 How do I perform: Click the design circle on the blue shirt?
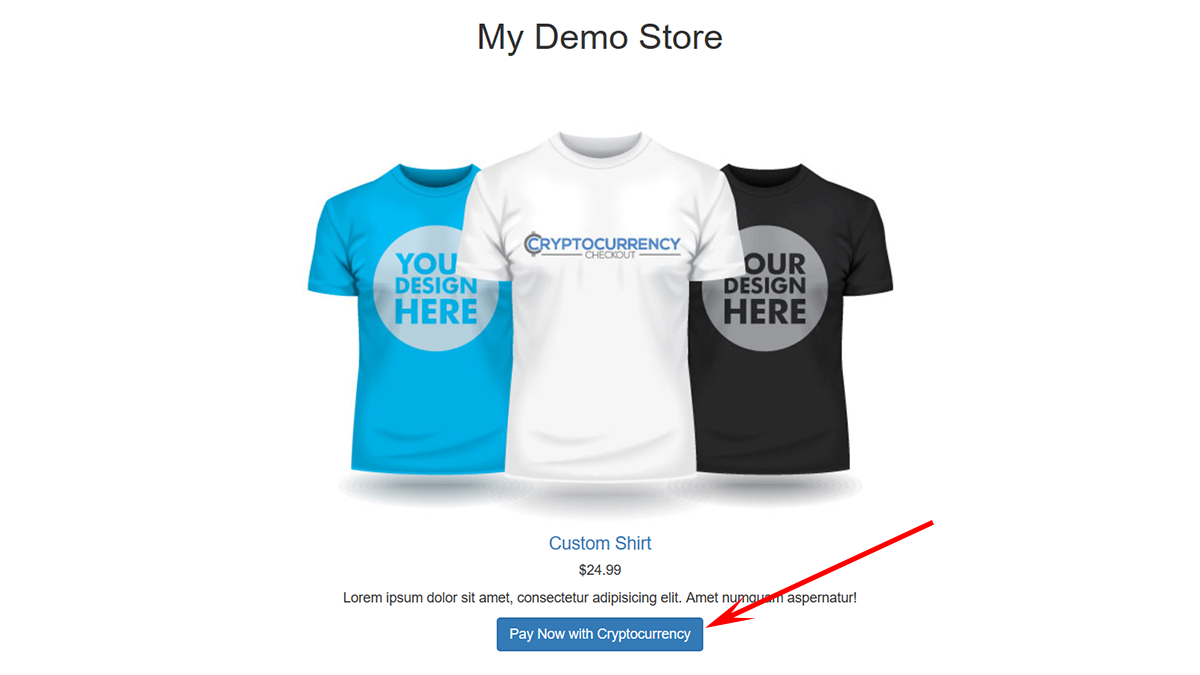click(427, 287)
